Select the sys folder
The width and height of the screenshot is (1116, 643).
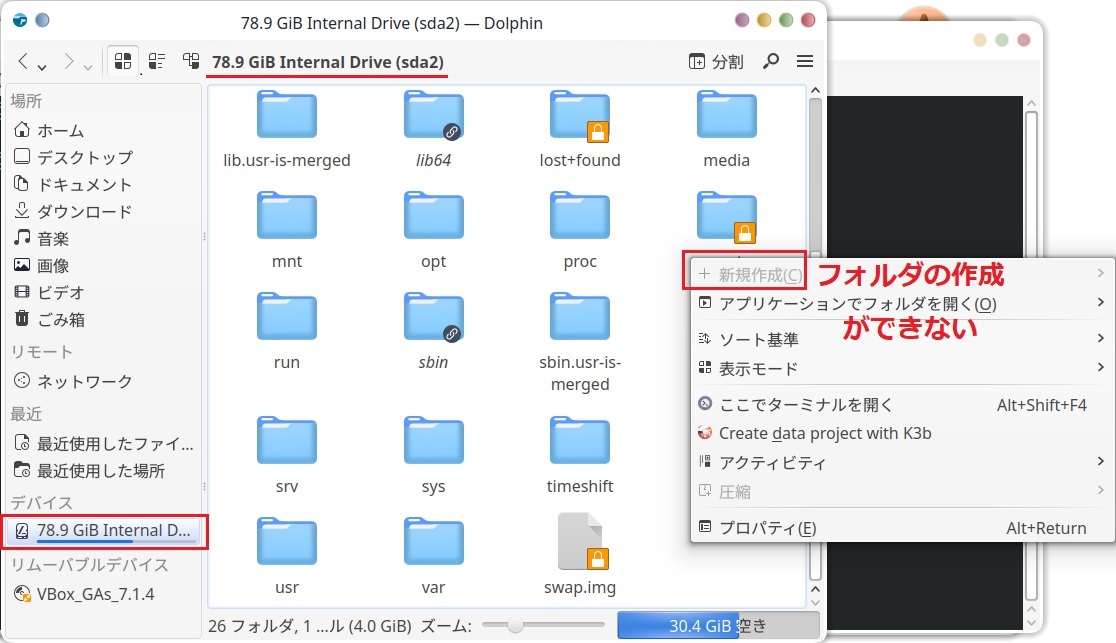tap(433, 455)
